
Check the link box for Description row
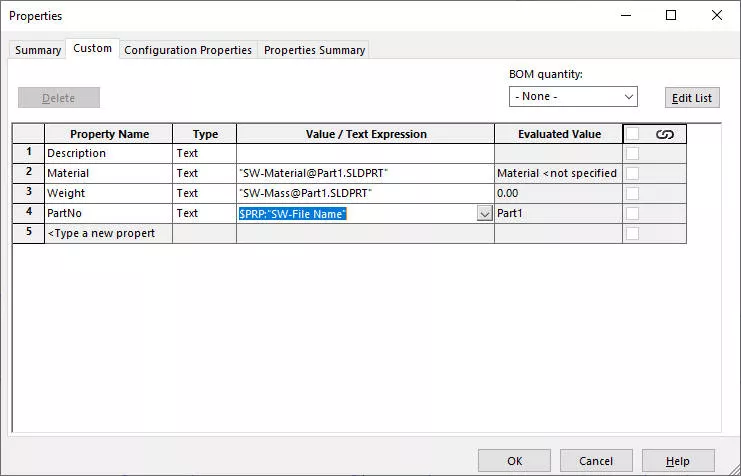(x=632, y=154)
